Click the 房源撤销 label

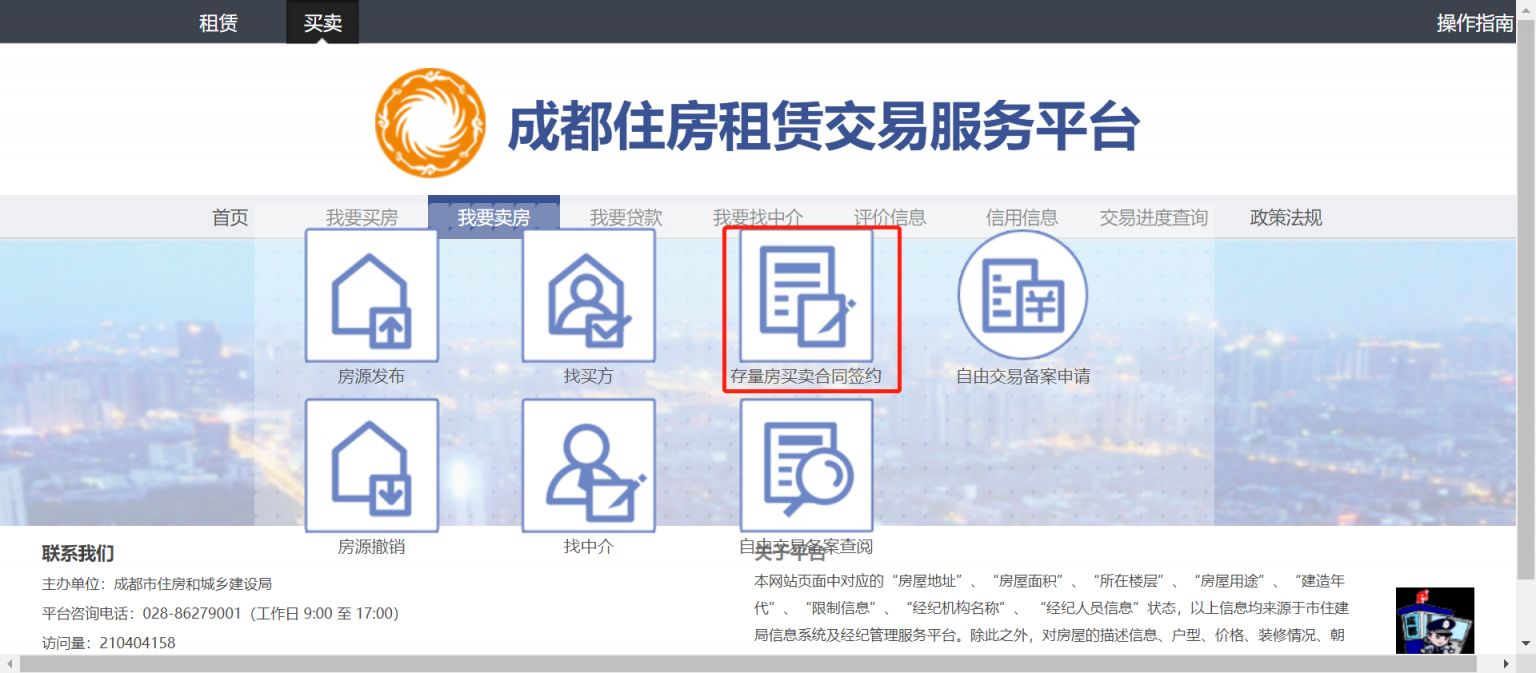click(x=371, y=547)
